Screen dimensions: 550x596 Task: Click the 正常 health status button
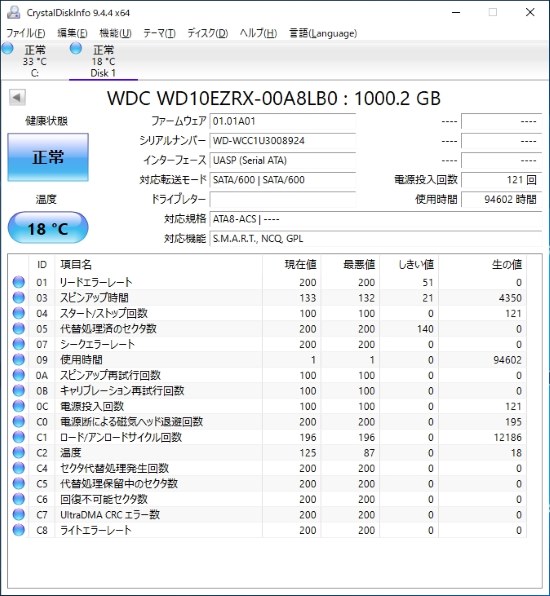pos(48,157)
